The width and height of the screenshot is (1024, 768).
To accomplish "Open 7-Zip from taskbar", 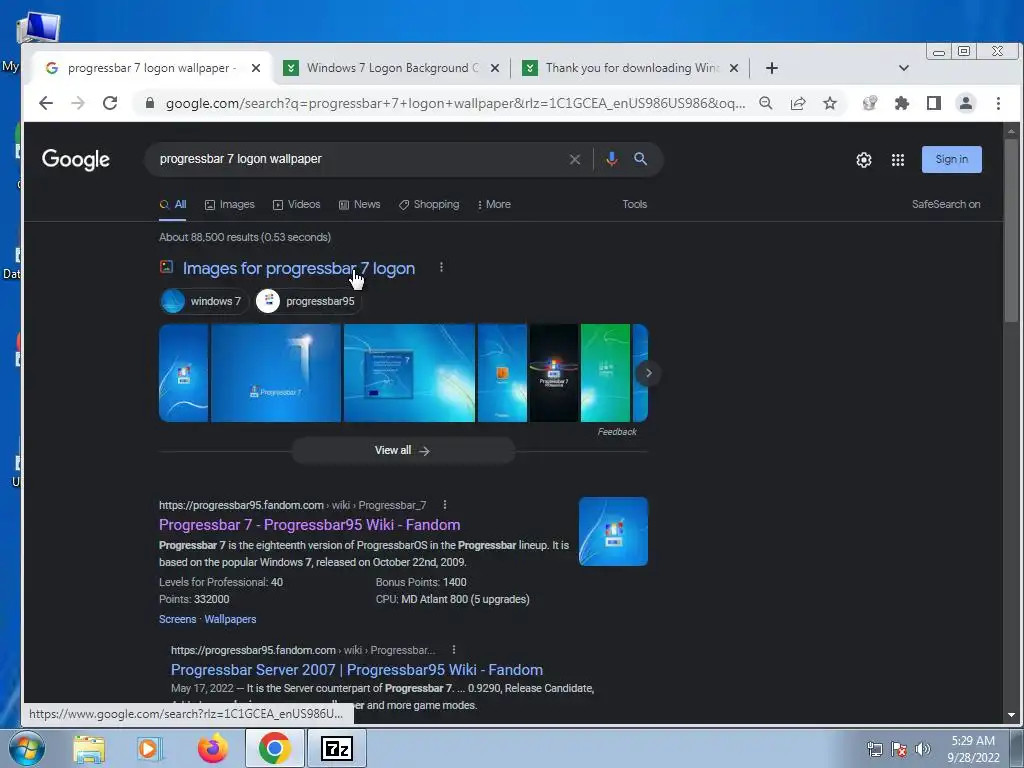I will coord(337,748).
